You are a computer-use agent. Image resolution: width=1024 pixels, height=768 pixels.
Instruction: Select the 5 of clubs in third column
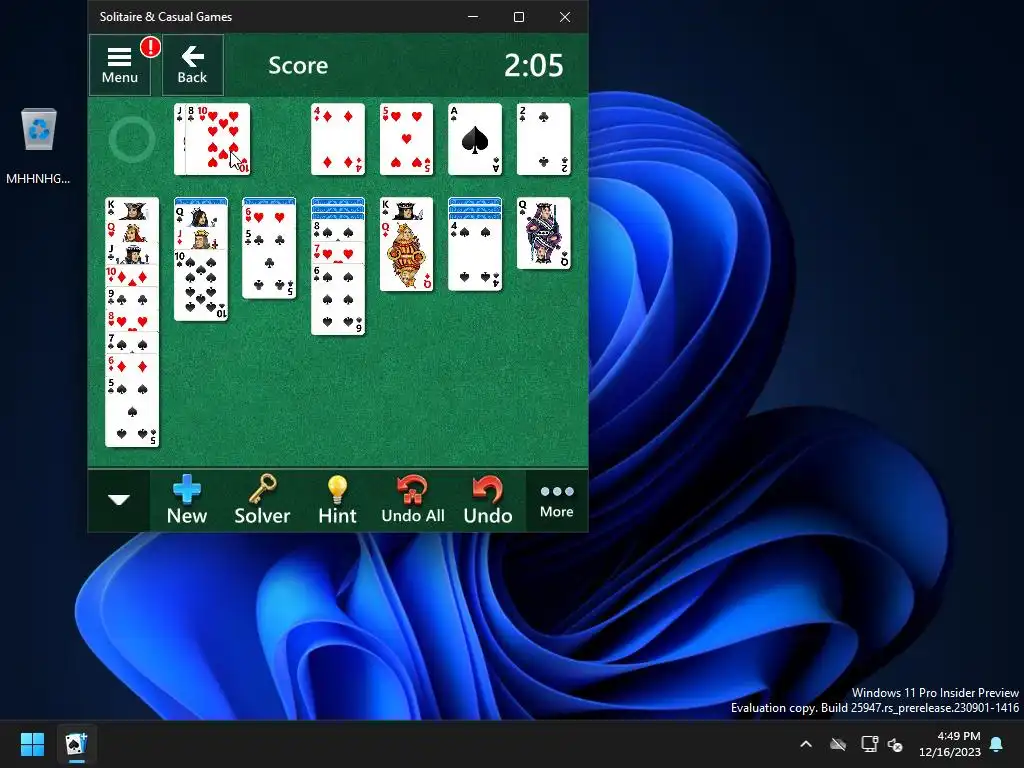click(269, 263)
